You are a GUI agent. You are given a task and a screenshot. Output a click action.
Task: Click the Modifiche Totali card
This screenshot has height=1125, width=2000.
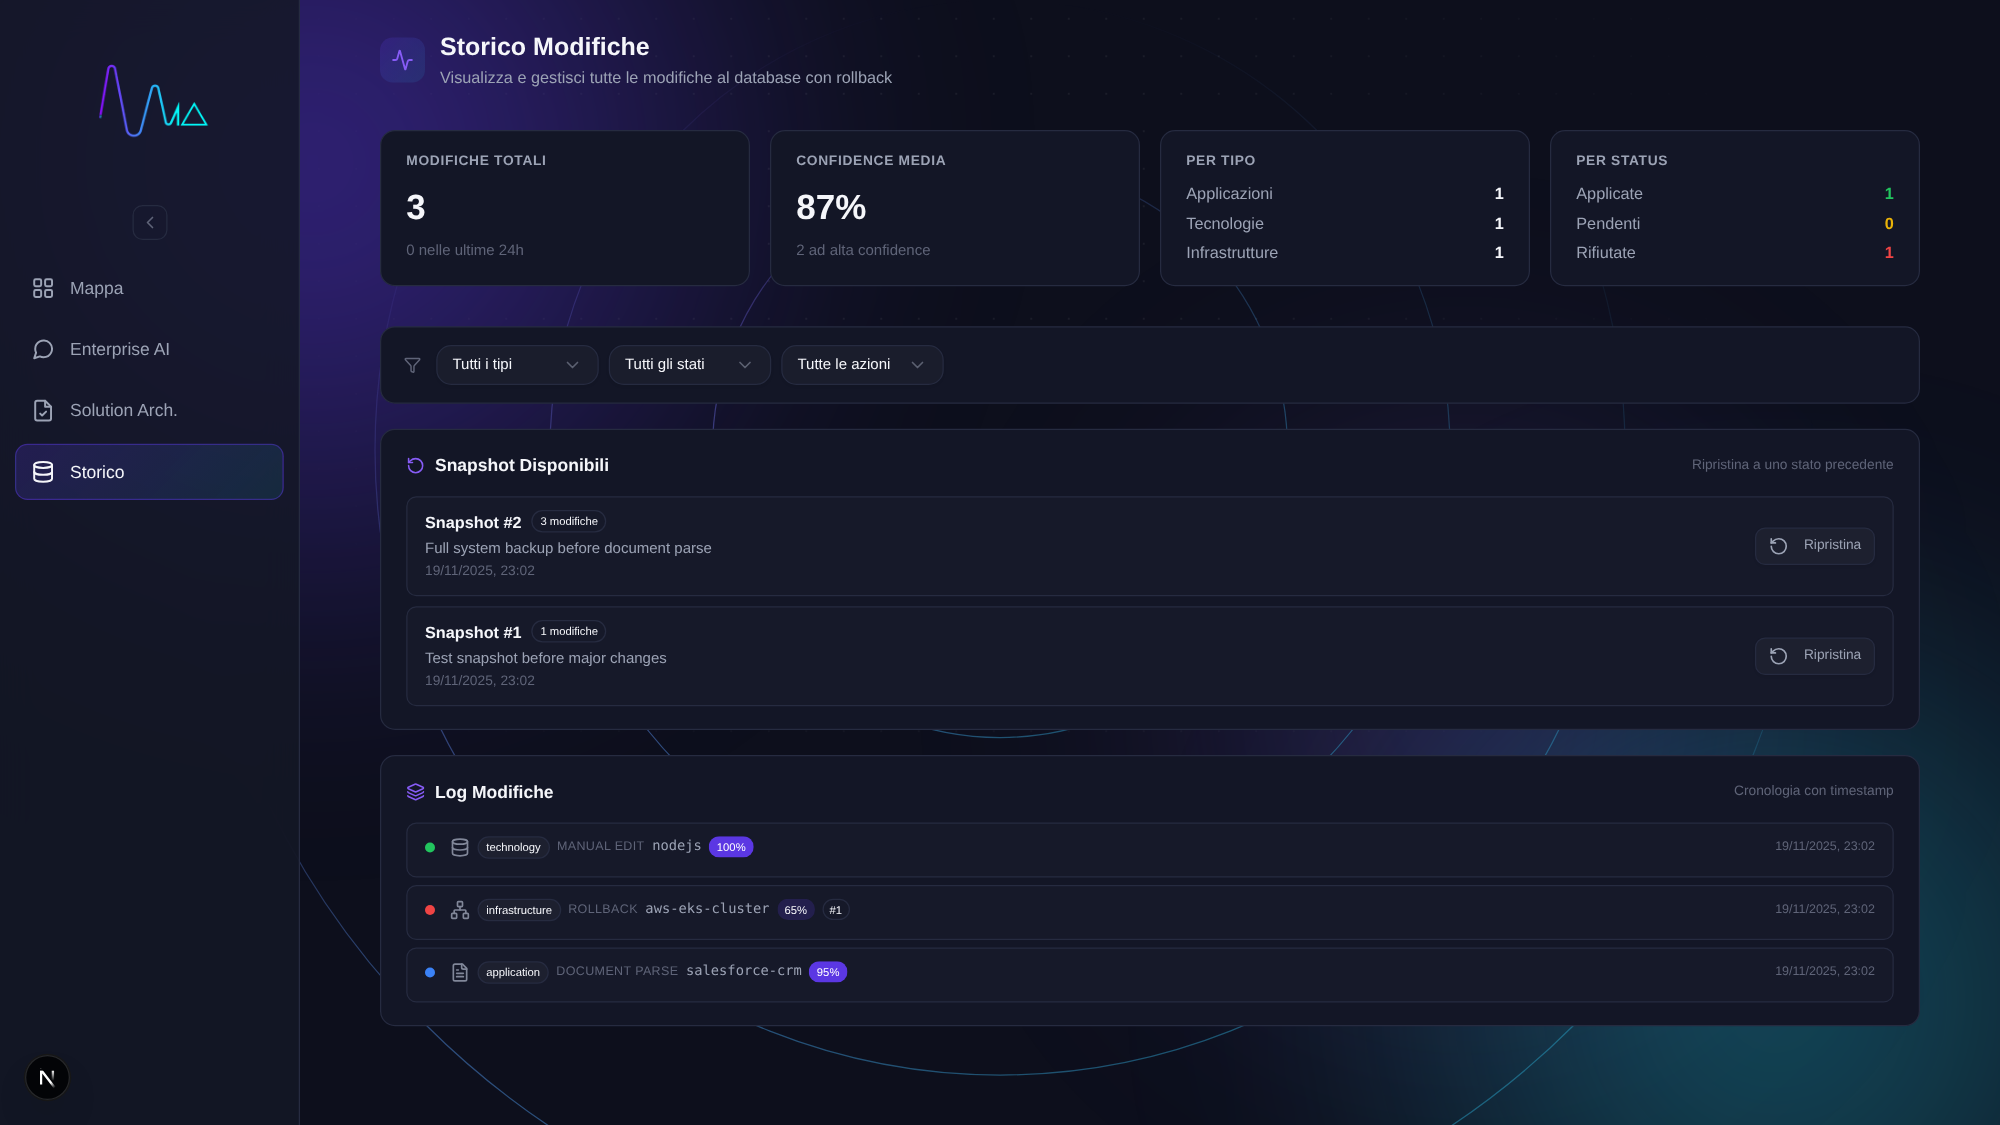point(565,208)
